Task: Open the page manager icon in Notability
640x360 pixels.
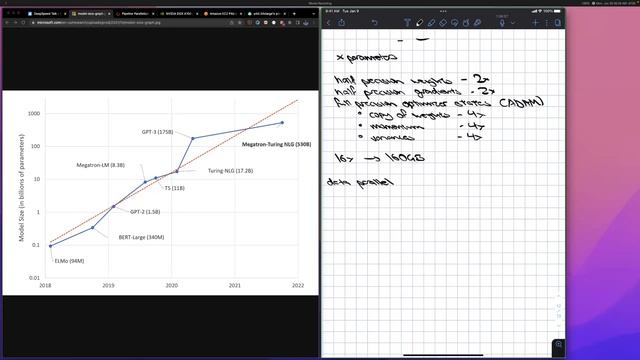Action: [558, 23]
